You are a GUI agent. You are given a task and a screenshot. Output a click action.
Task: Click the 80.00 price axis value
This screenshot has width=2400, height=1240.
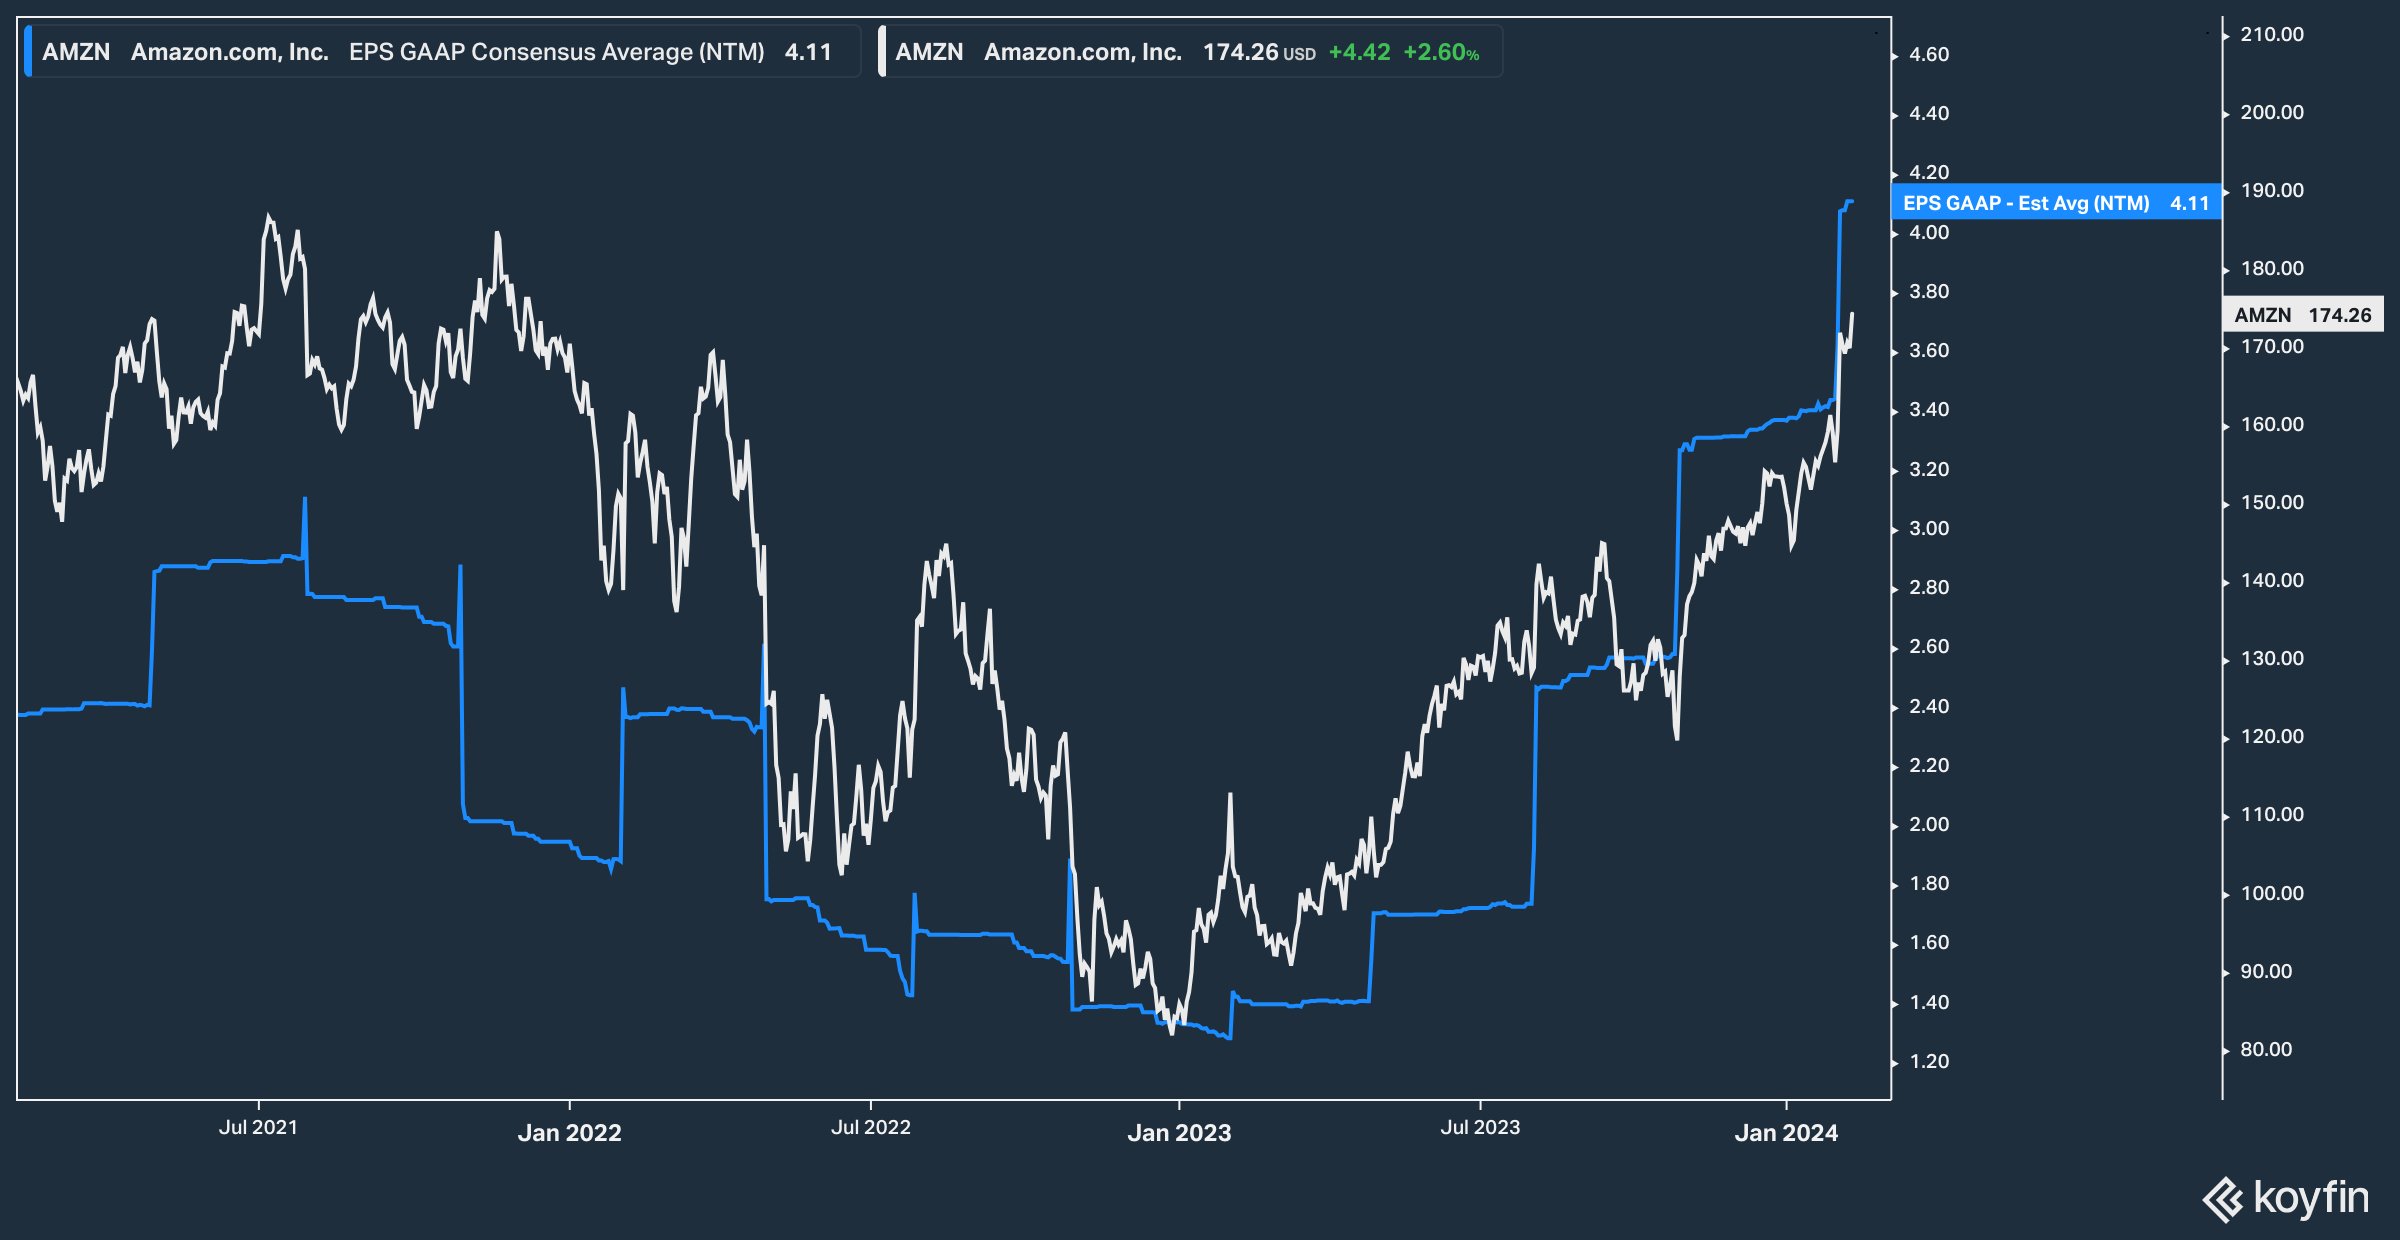coord(2266,1050)
